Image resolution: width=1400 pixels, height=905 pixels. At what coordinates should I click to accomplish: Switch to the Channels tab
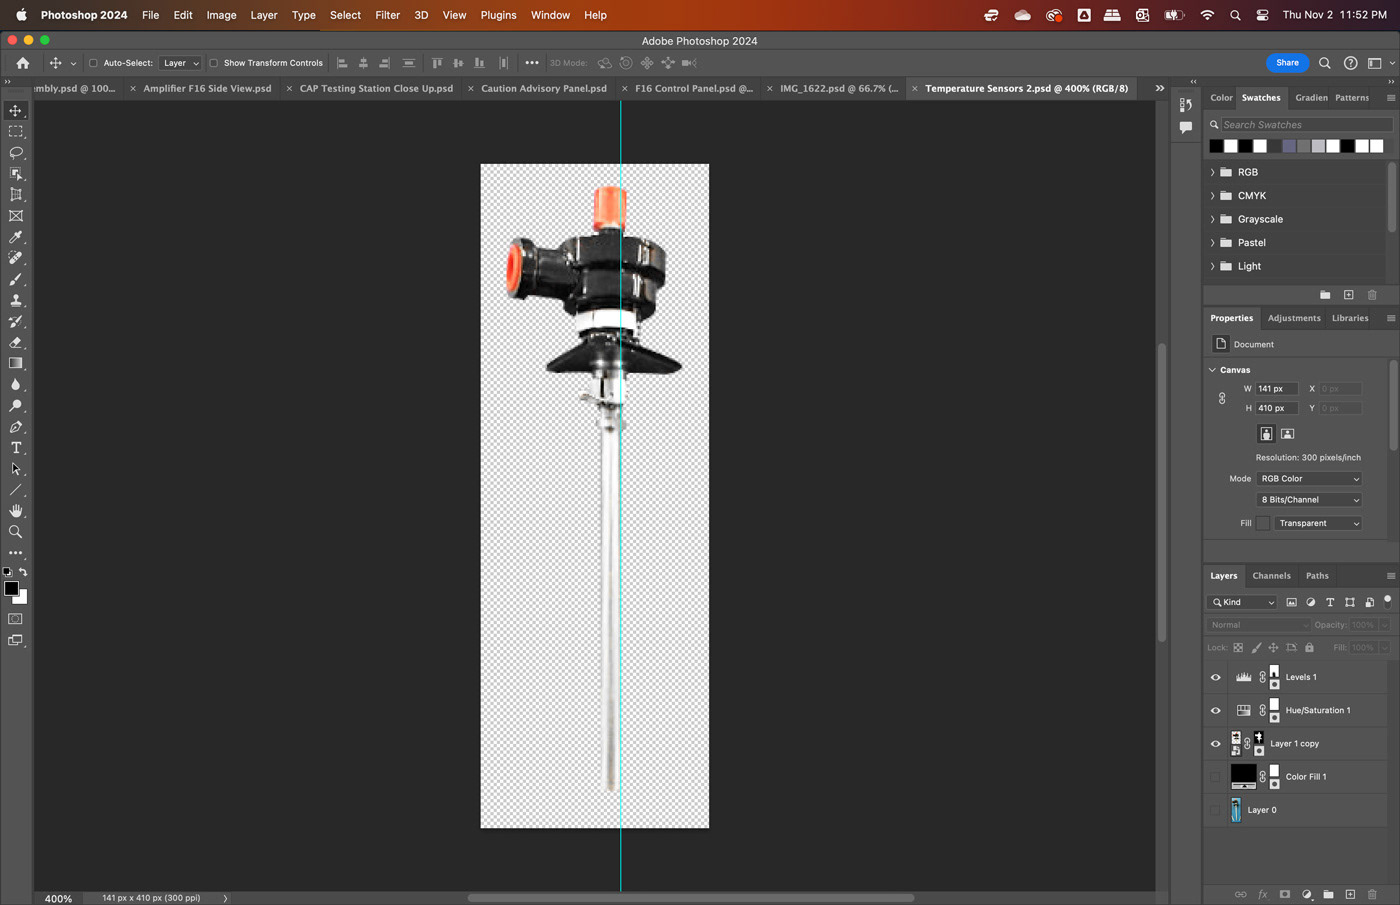pos(1271,576)
